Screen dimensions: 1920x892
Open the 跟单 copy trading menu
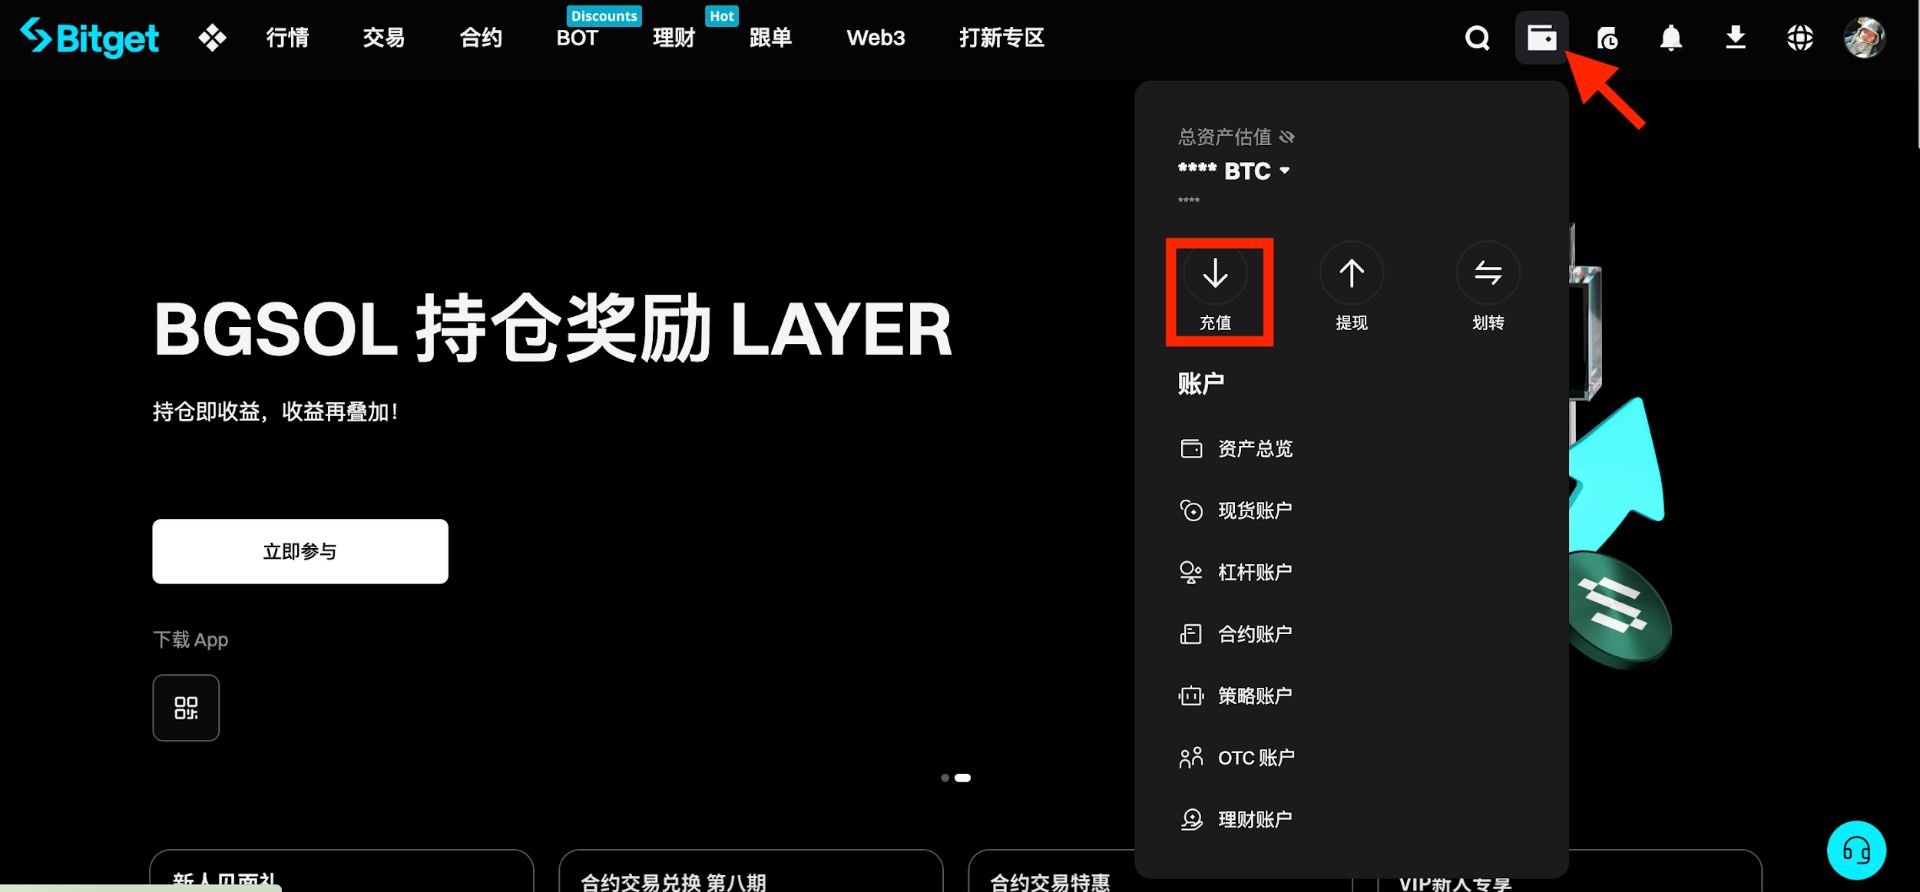click(x=770, y=38)
